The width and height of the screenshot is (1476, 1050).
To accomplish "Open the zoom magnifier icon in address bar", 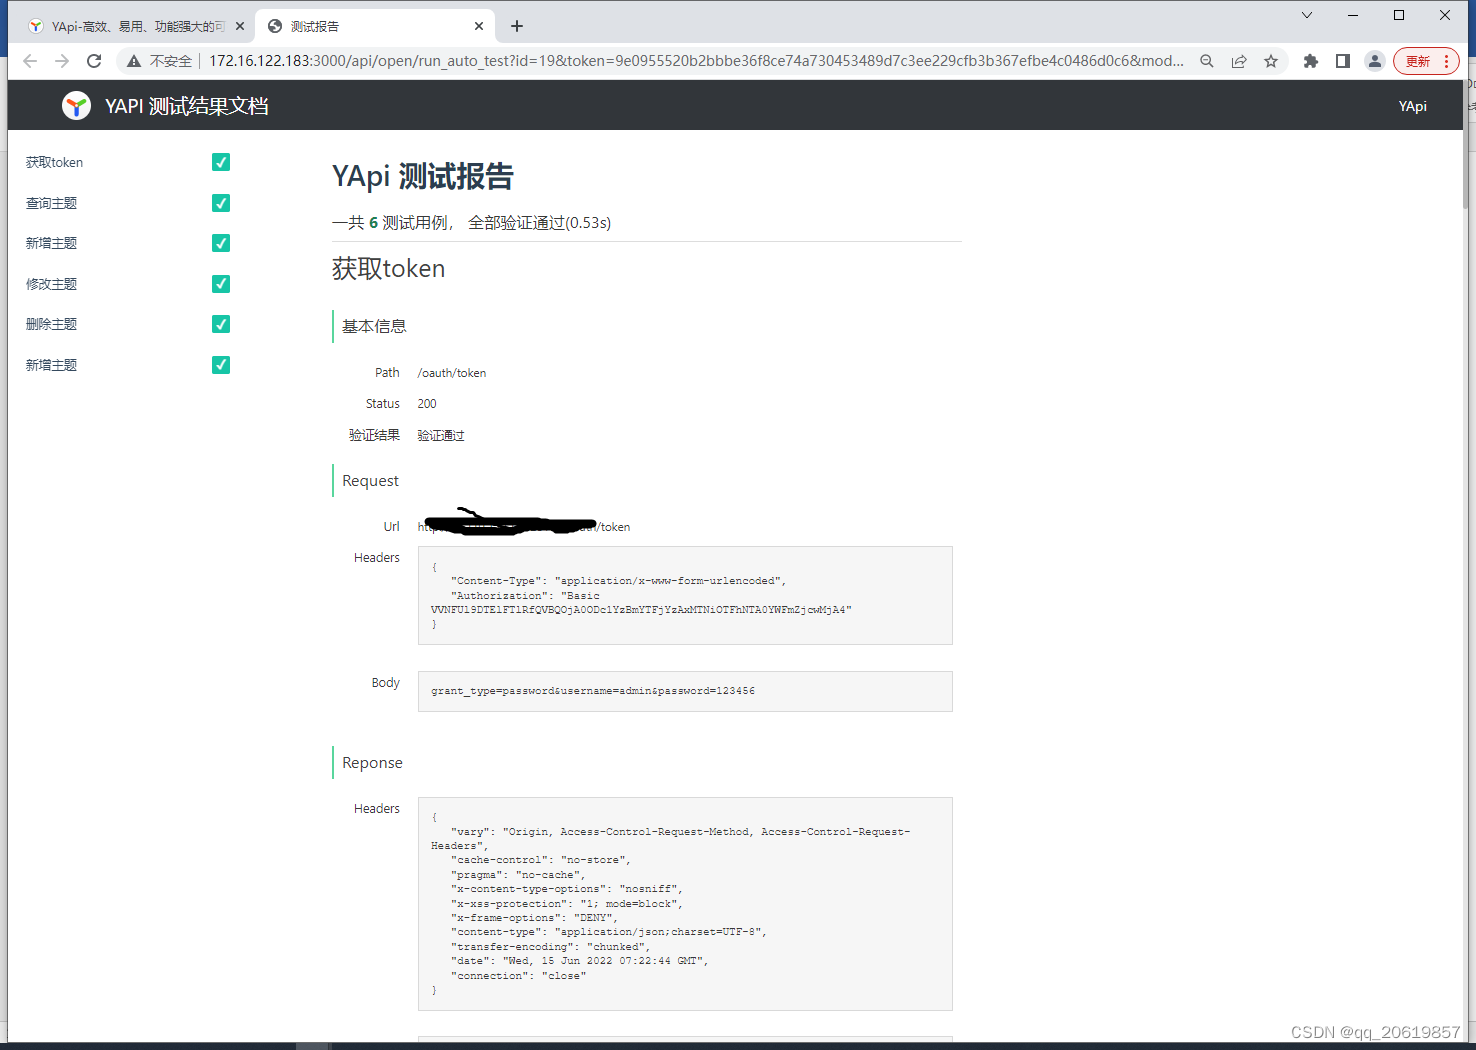I will (1207, 61).
